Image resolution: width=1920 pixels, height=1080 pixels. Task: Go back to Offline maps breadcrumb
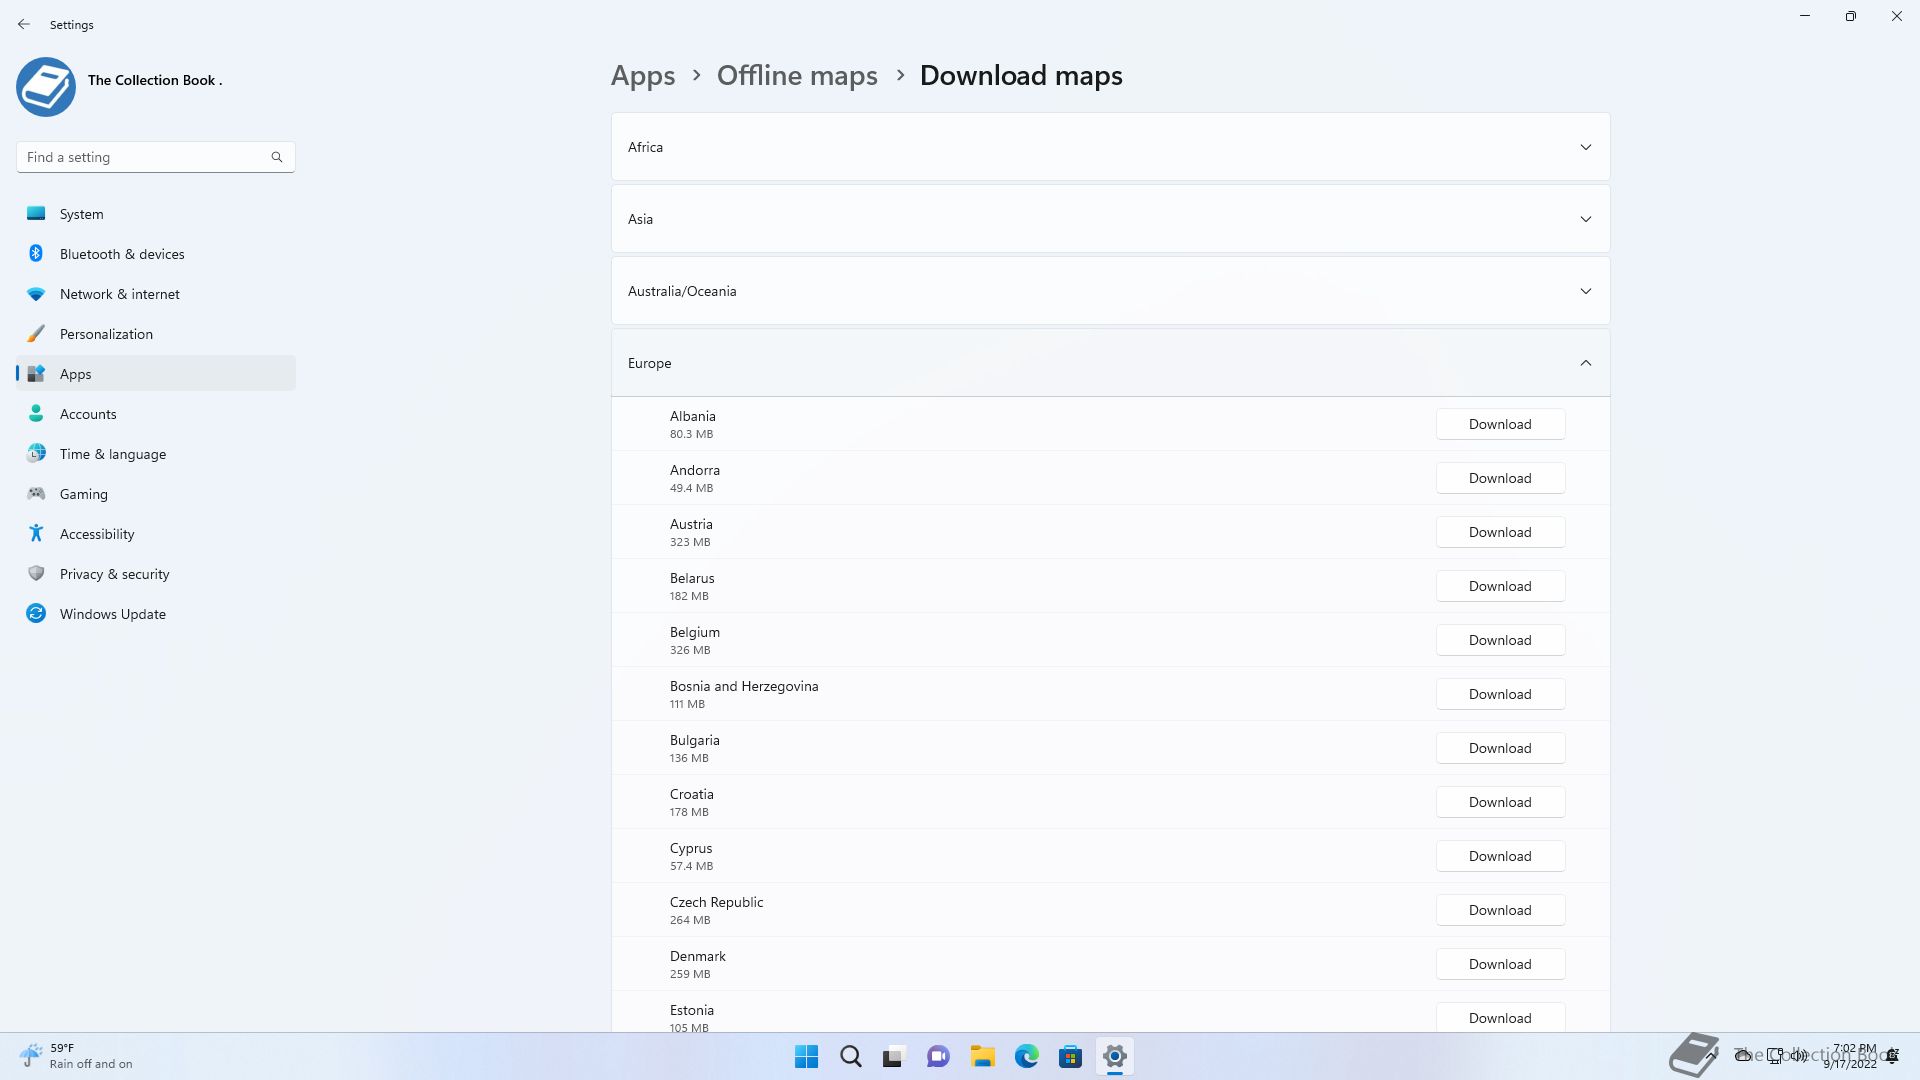pos(797,76)
